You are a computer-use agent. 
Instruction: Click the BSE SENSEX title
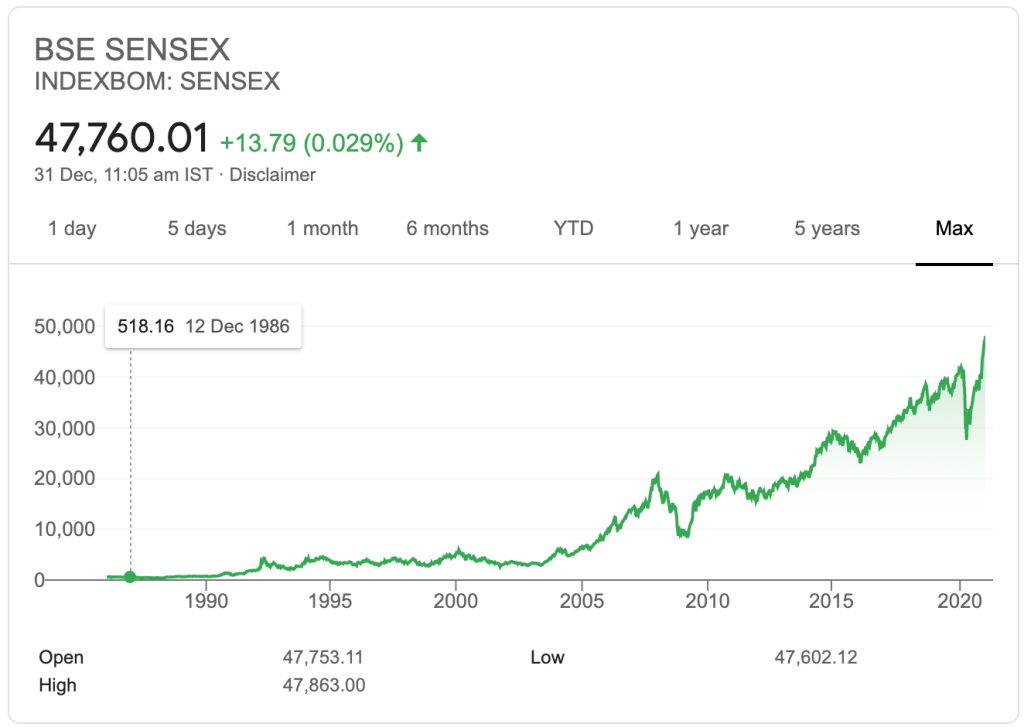coord(133,49)
